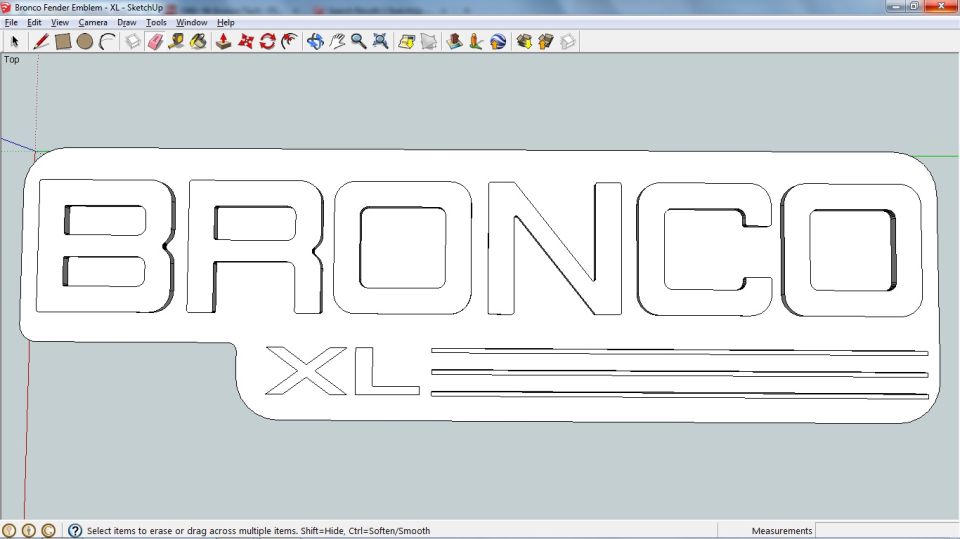The height and width of the screenshot is (539, 960).
Task: Activate the Circle drawing tool
Action: (84, 42)
